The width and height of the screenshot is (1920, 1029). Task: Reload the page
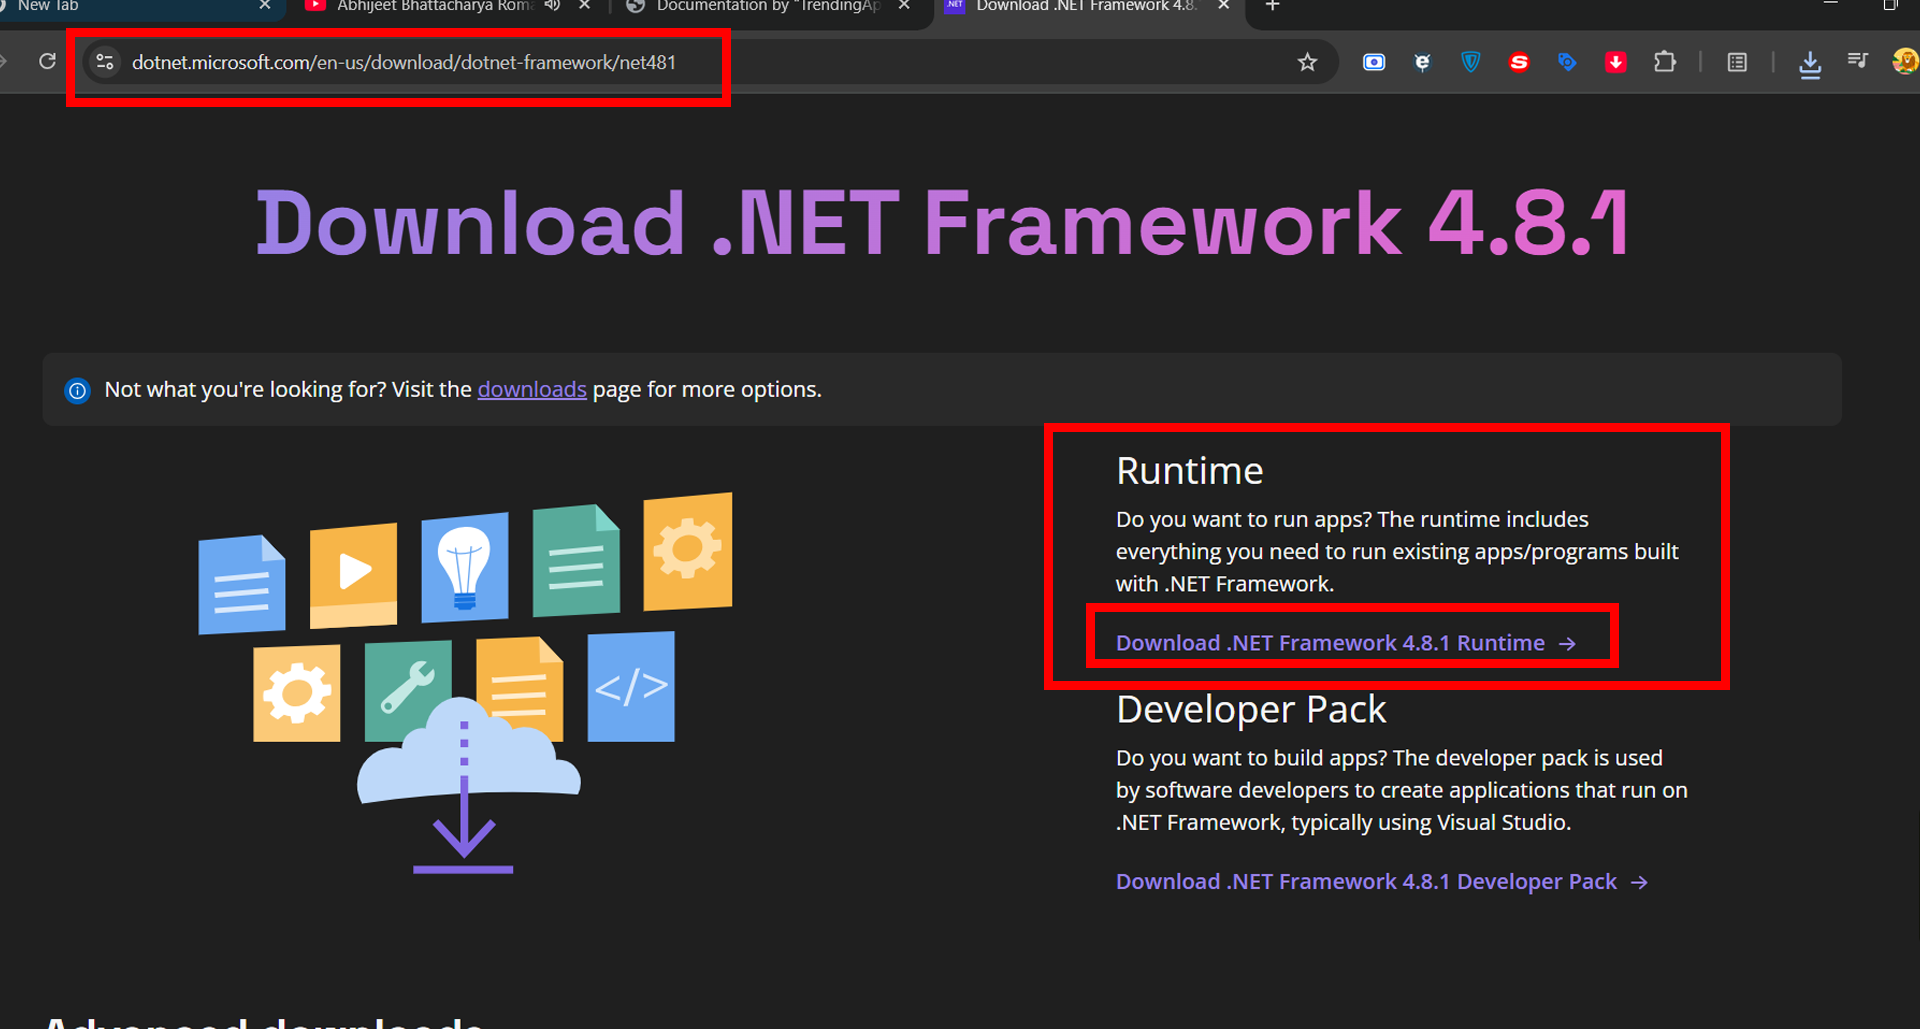tap(47, 62)
